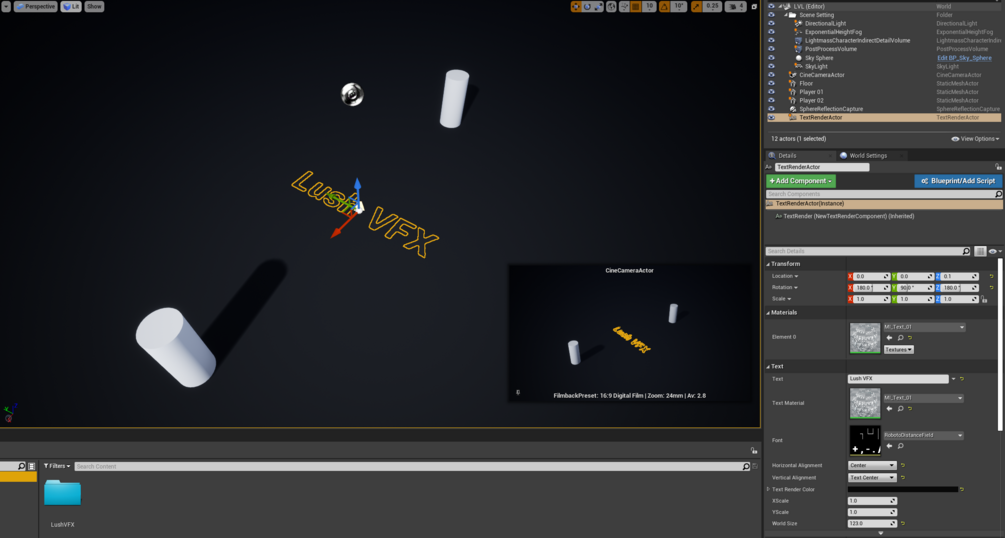Viewport: 1005px width, 538px height.
Task: Toggle grid snapping icon in viewport toolbar
Action: click(636, 6)
